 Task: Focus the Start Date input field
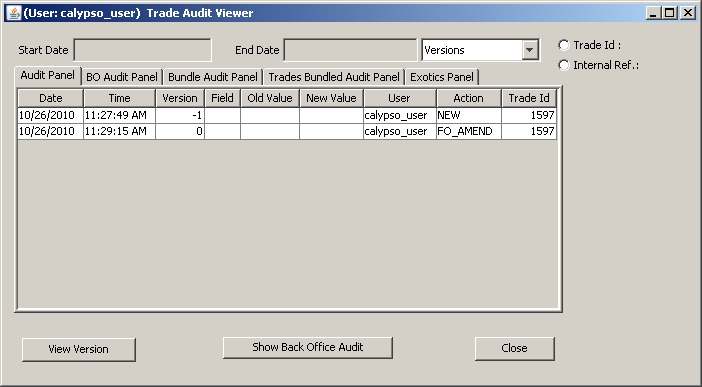(x=142, y=50)
